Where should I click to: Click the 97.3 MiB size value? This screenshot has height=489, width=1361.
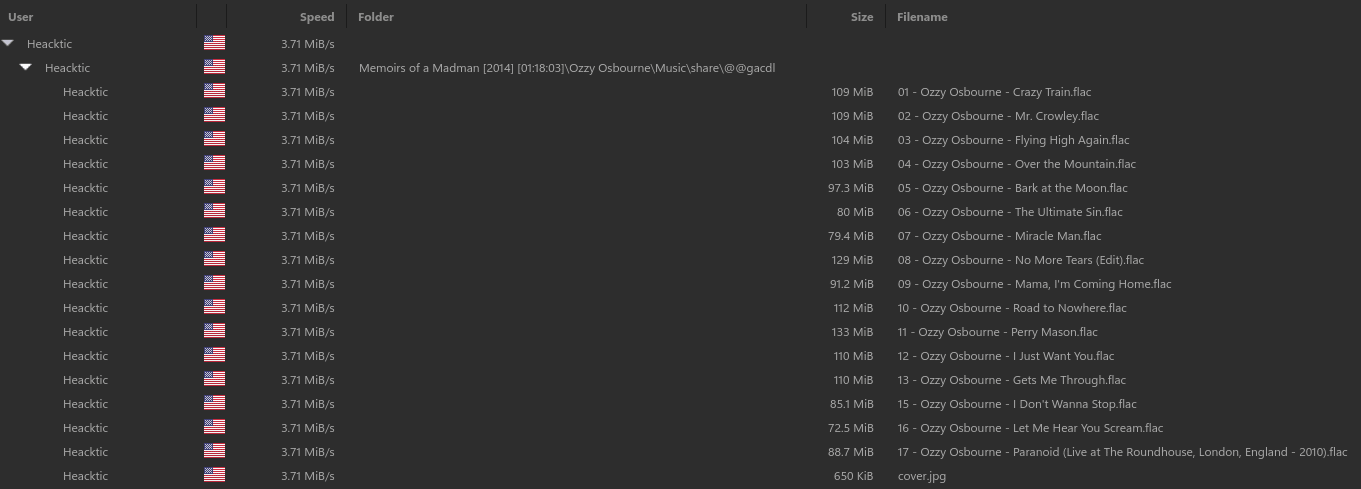(x=850, y=188)
